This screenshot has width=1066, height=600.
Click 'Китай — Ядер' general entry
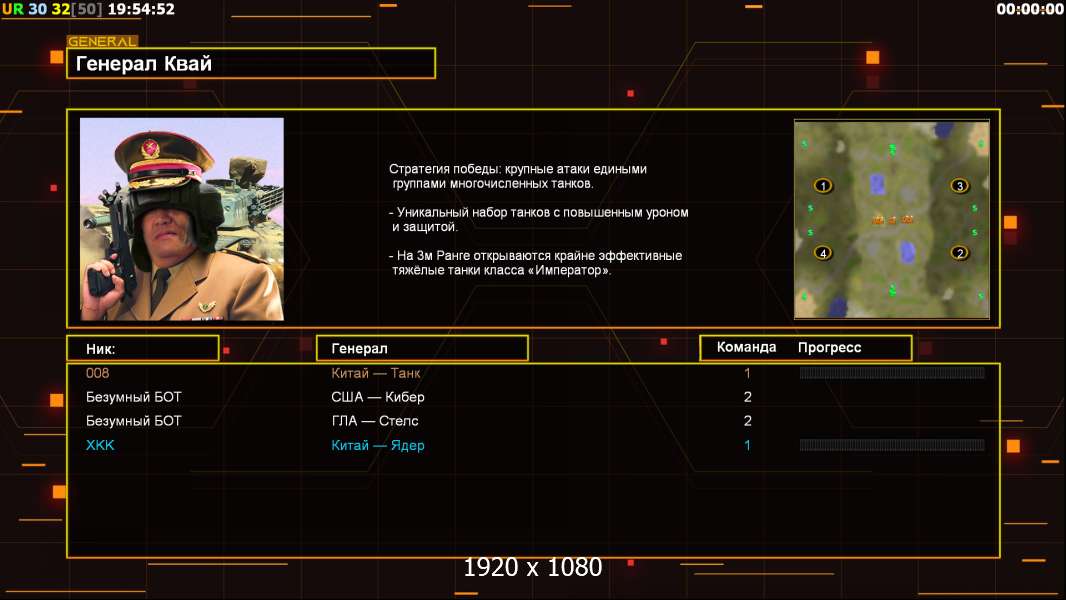[x=378, y=445]
